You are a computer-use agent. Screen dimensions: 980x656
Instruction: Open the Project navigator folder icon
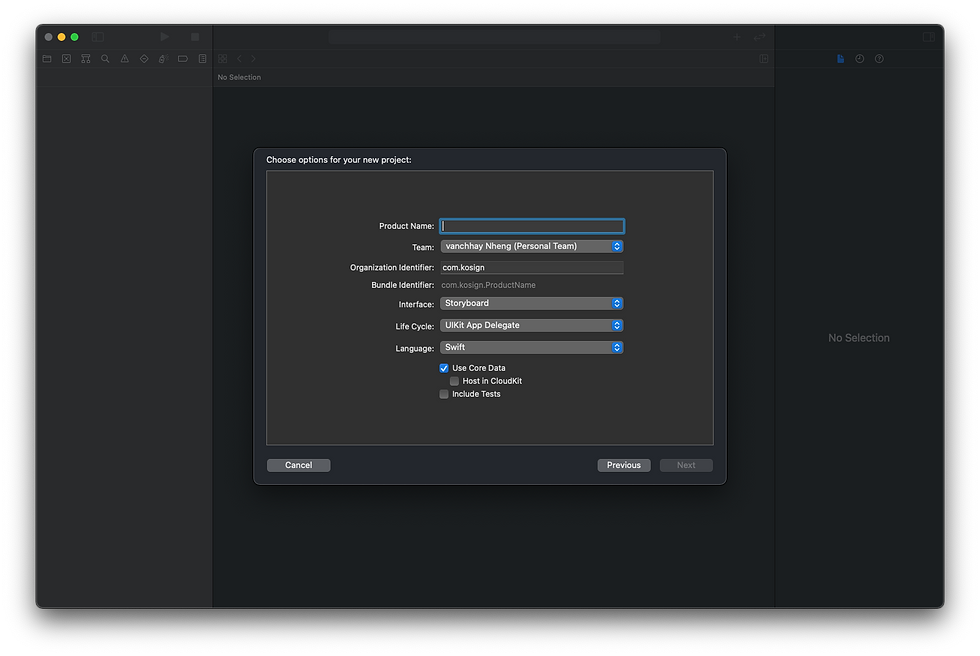click(47, 59)
